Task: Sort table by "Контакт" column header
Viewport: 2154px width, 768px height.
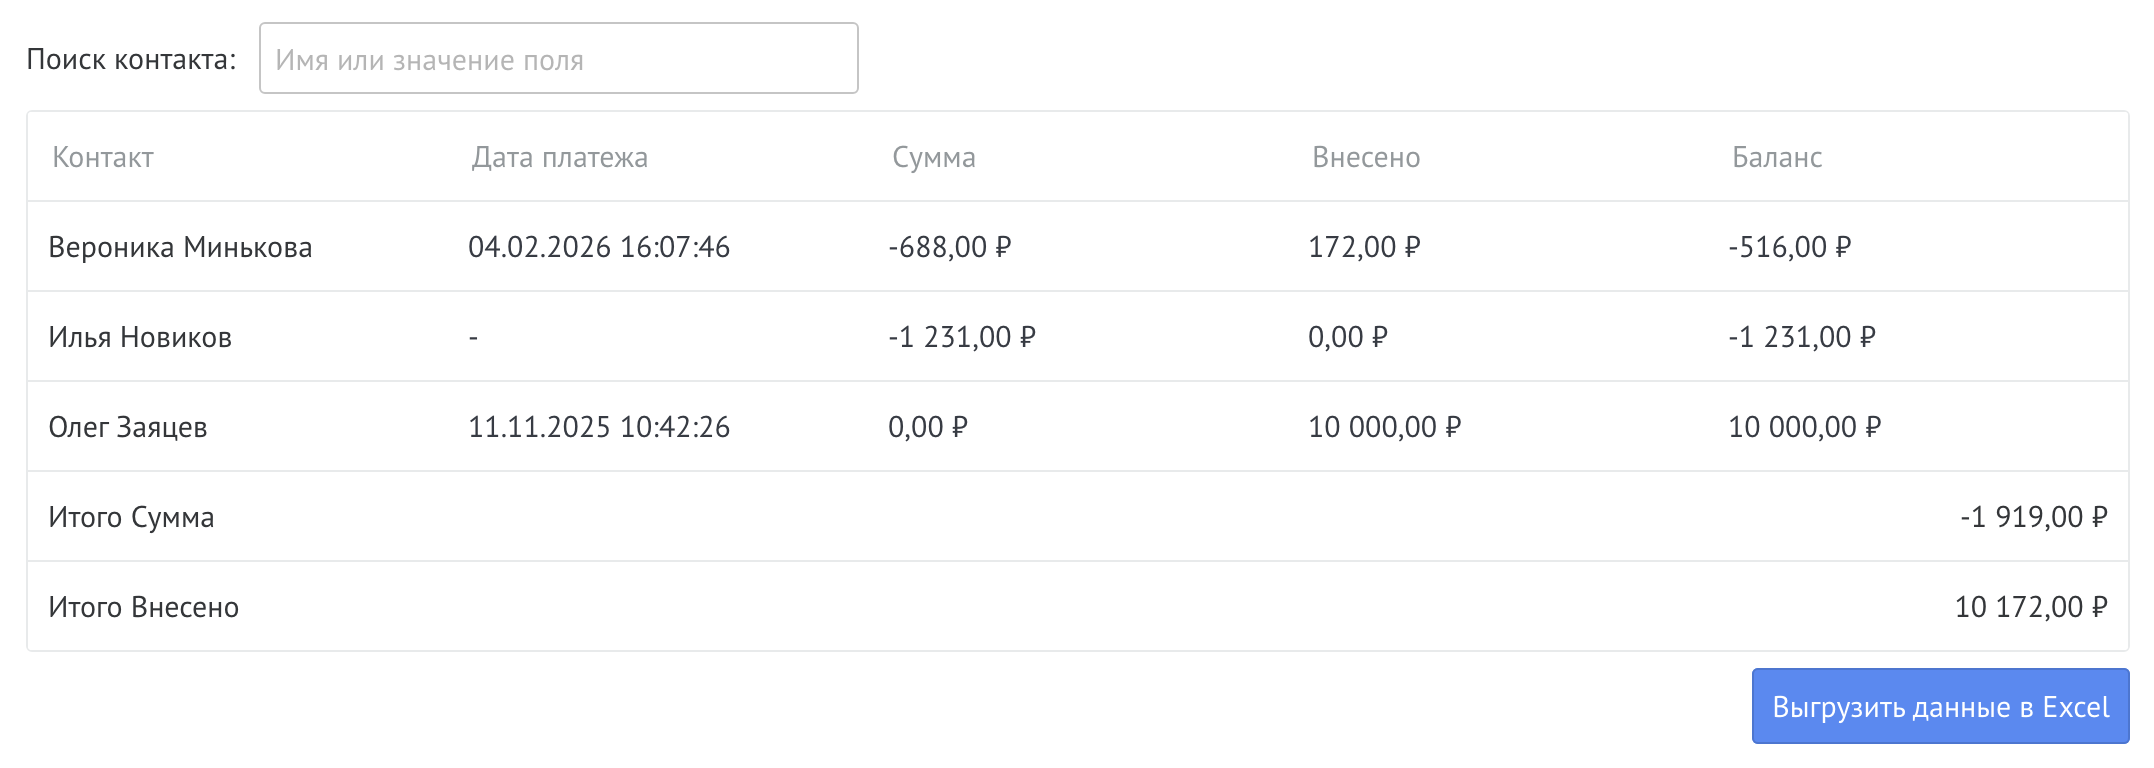Action: pos(102,157)
